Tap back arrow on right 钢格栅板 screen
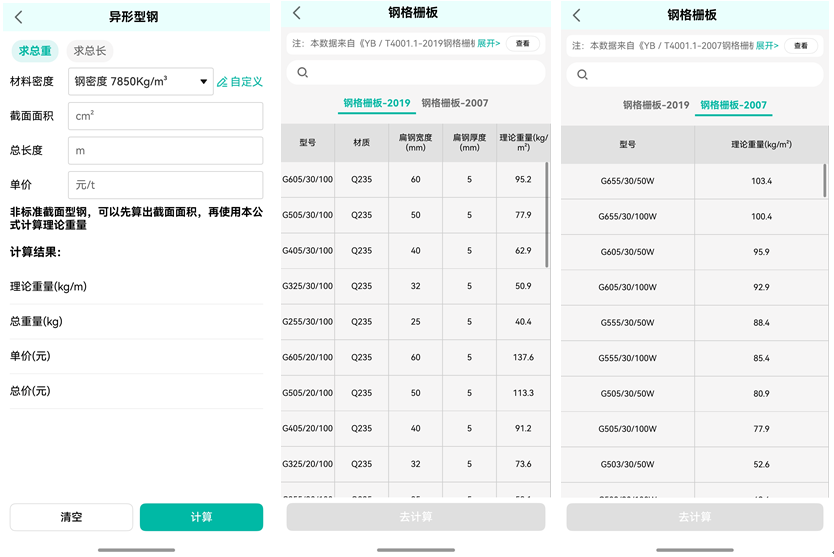This screenshot has width=834, height=557. (x=577, y=14)
